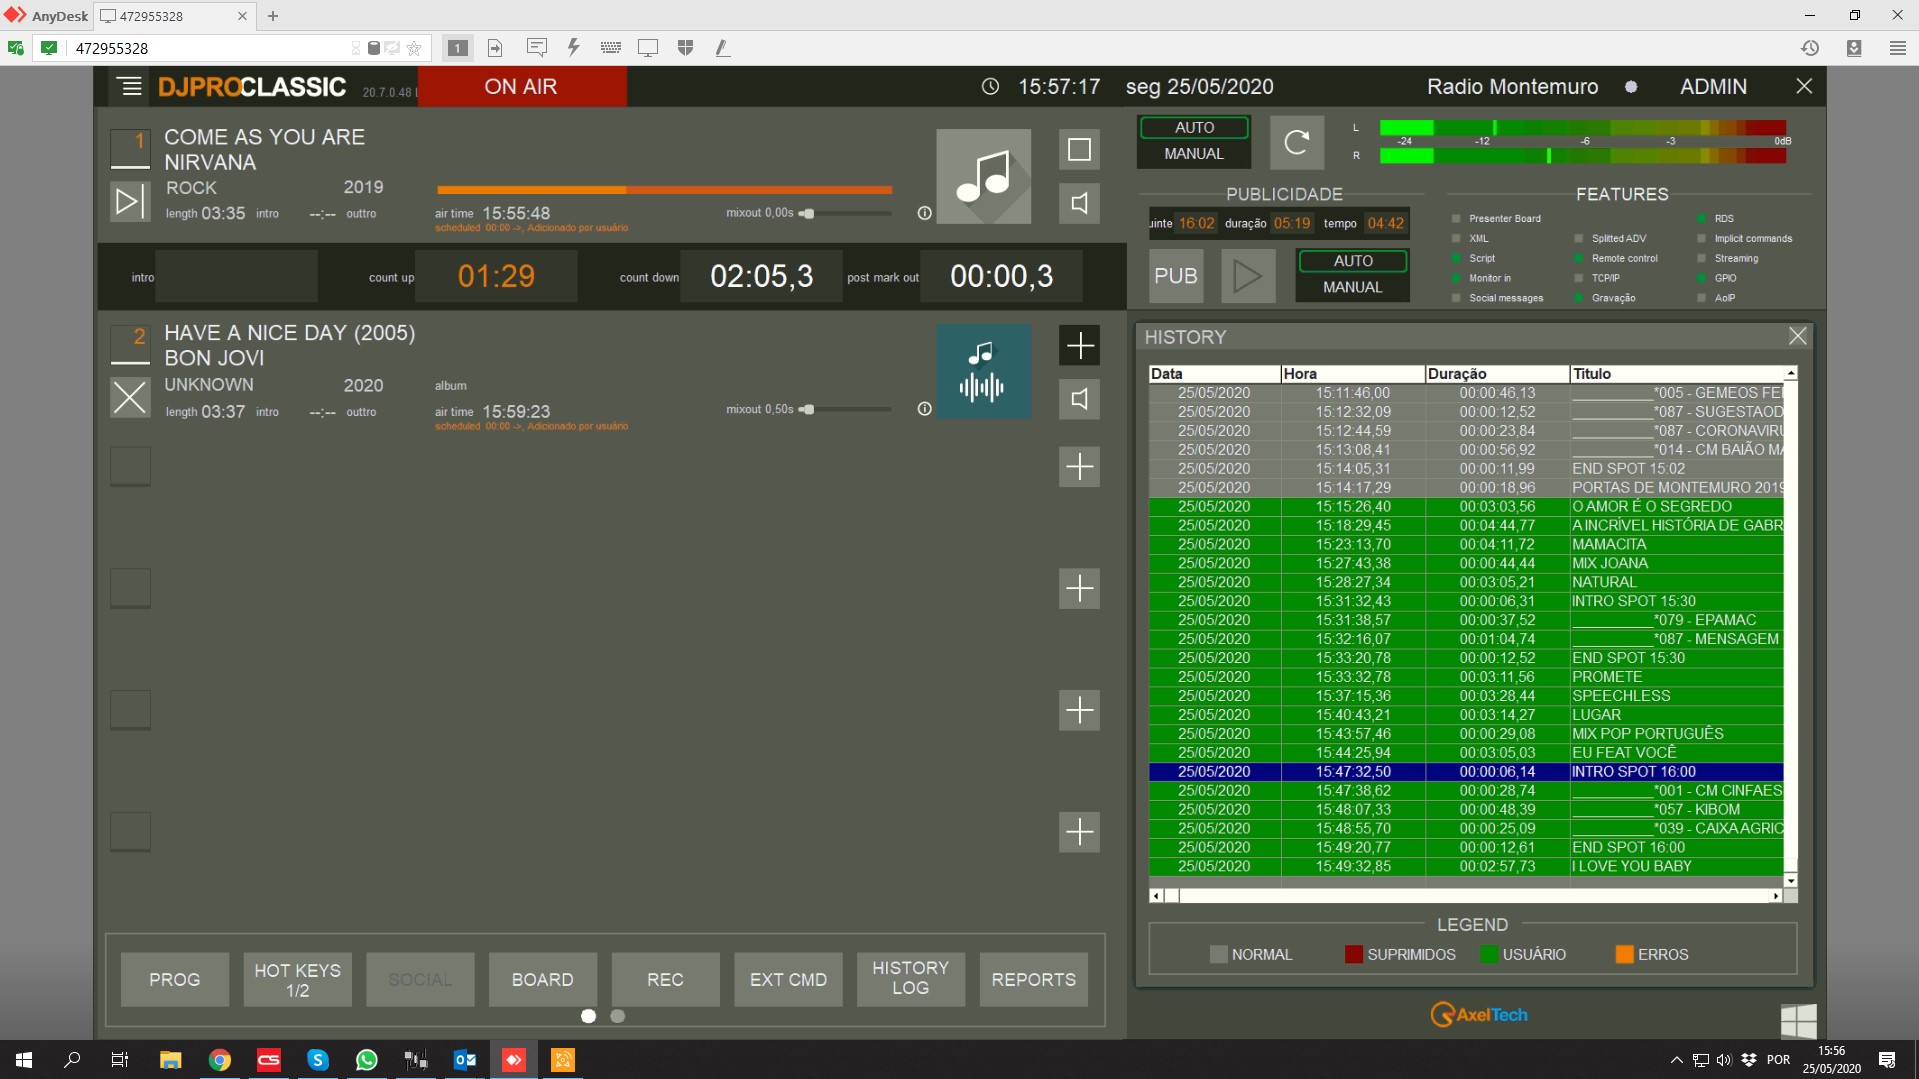Click the stop square icon for track 1
1919x1079 pixels.
(x=1079, y=150)
